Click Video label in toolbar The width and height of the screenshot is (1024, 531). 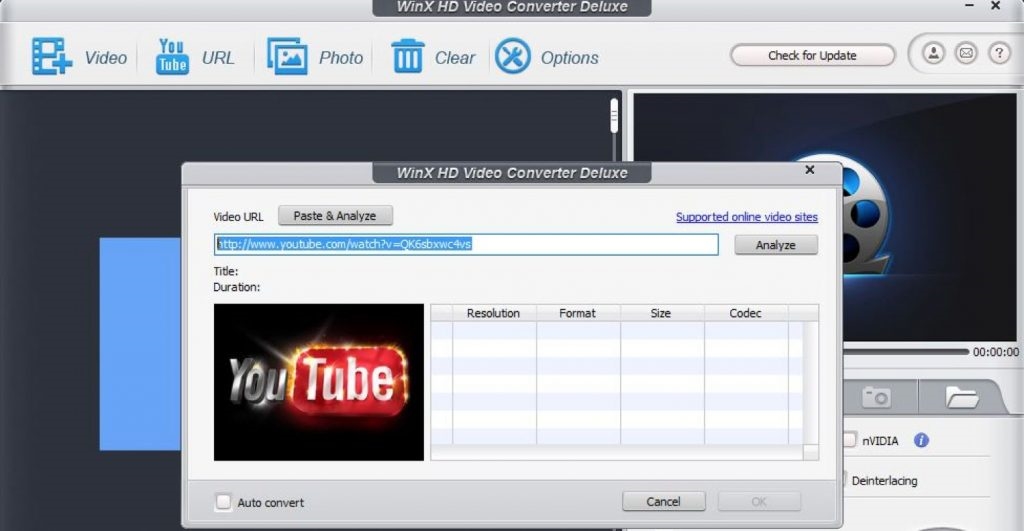(106, 58)
